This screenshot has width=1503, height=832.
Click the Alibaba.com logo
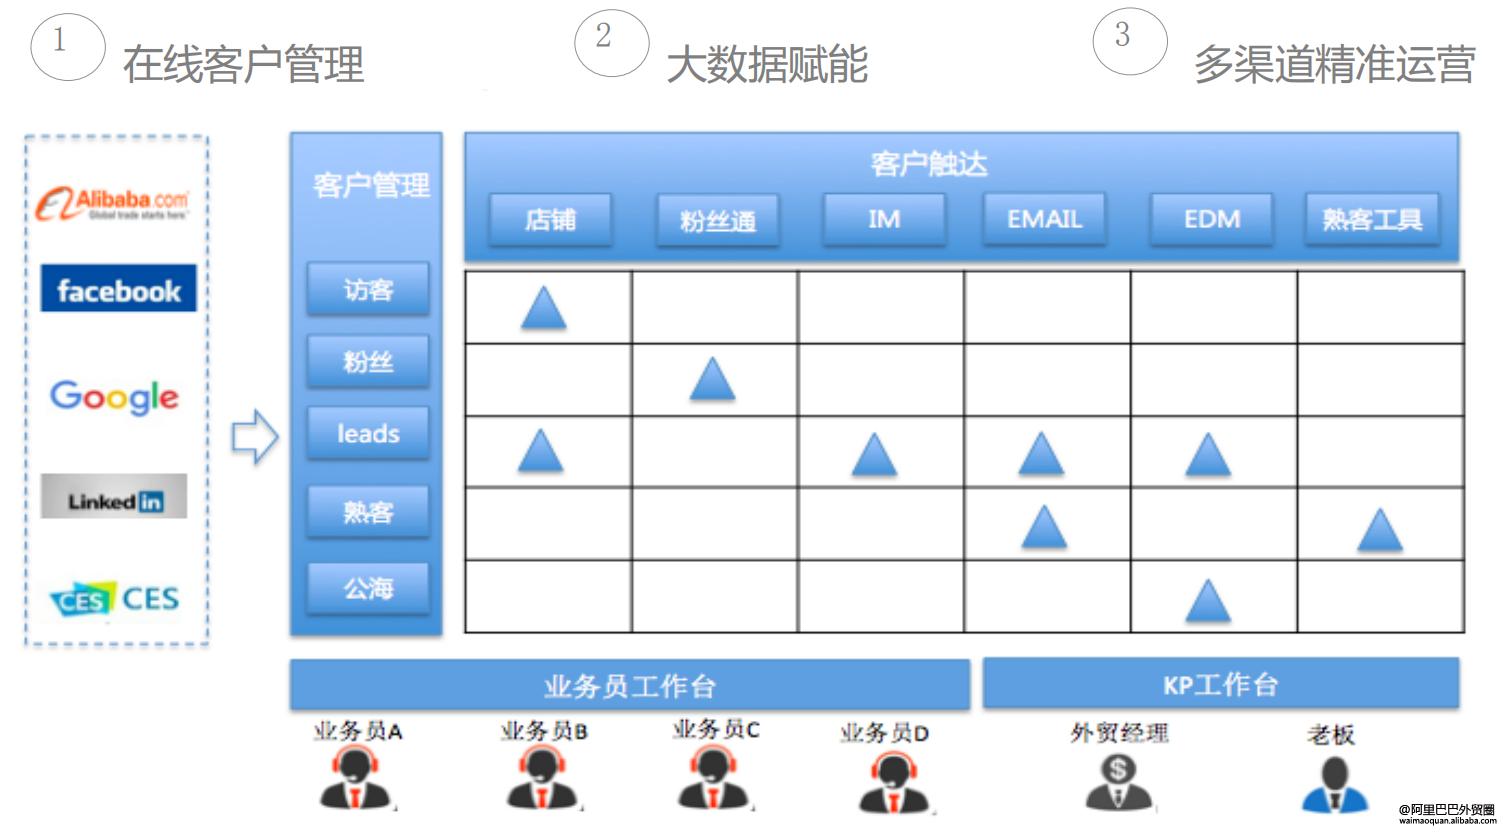click(x=113, y=200)
